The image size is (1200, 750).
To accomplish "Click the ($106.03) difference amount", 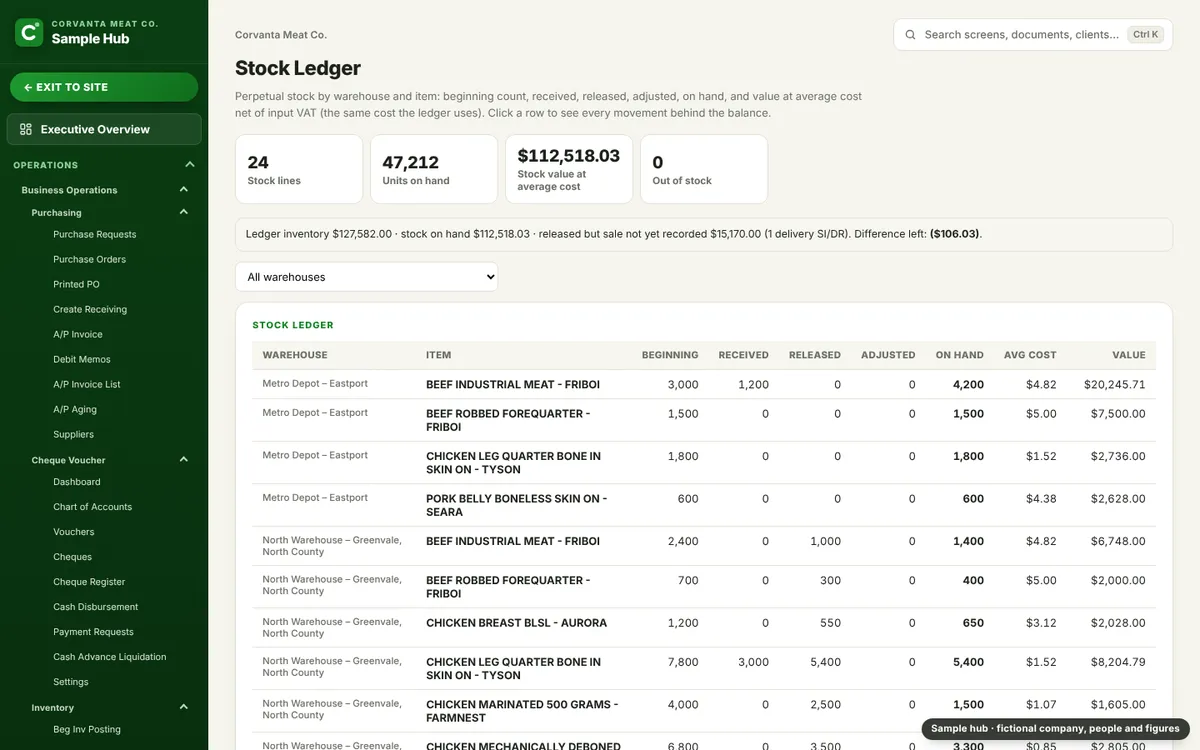I will coord(954,234).
